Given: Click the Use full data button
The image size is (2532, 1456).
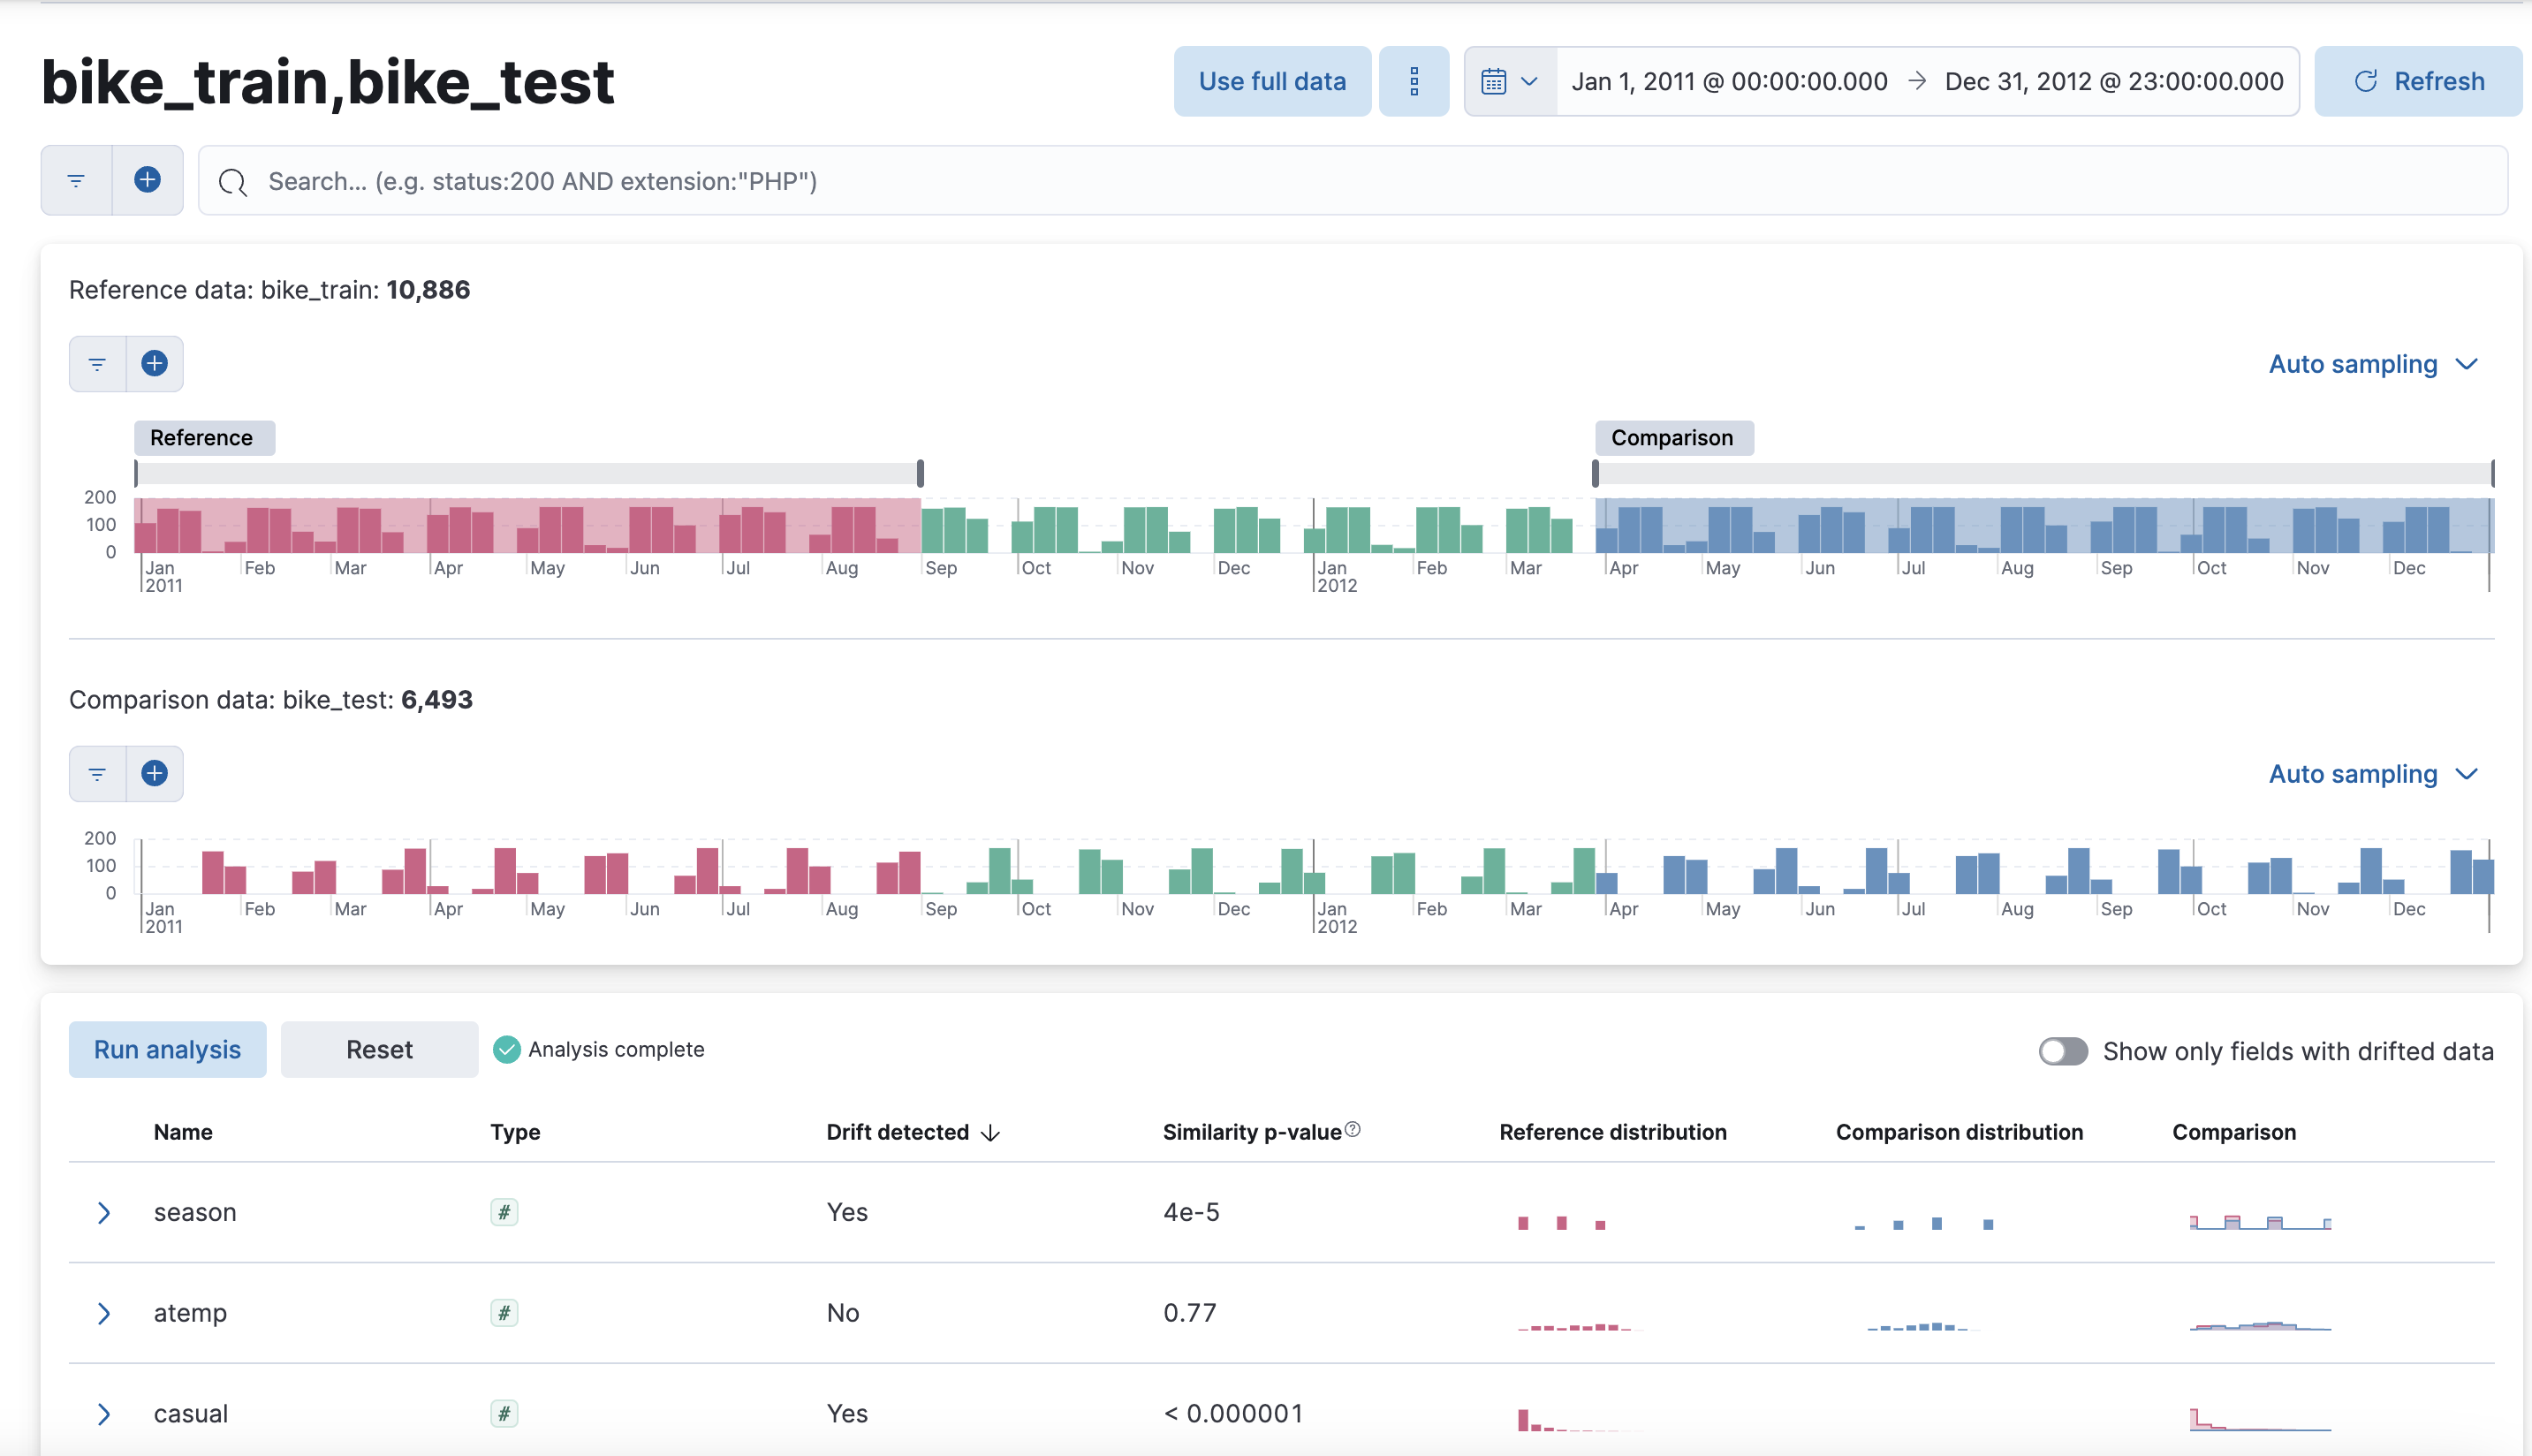Looking at the screenshot, I should (x=1272, y=81).
